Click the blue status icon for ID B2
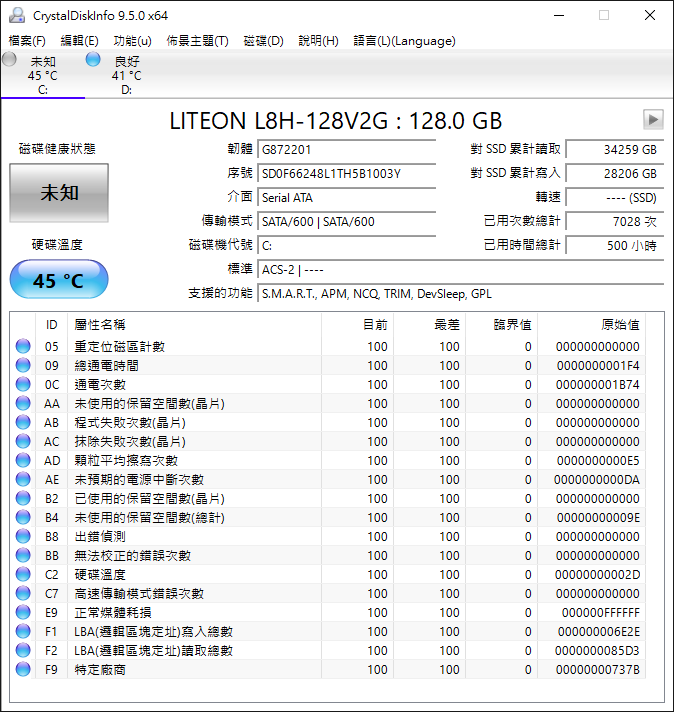Screen dimensions: 674x712 (x=23, y=499)
